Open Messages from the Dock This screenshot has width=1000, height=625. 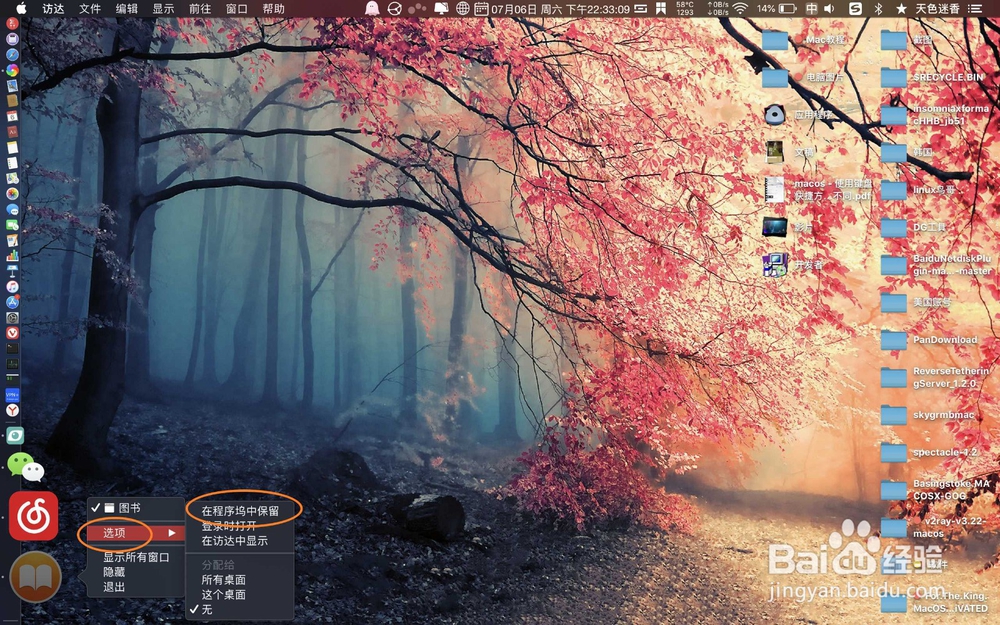pos(12,209)
